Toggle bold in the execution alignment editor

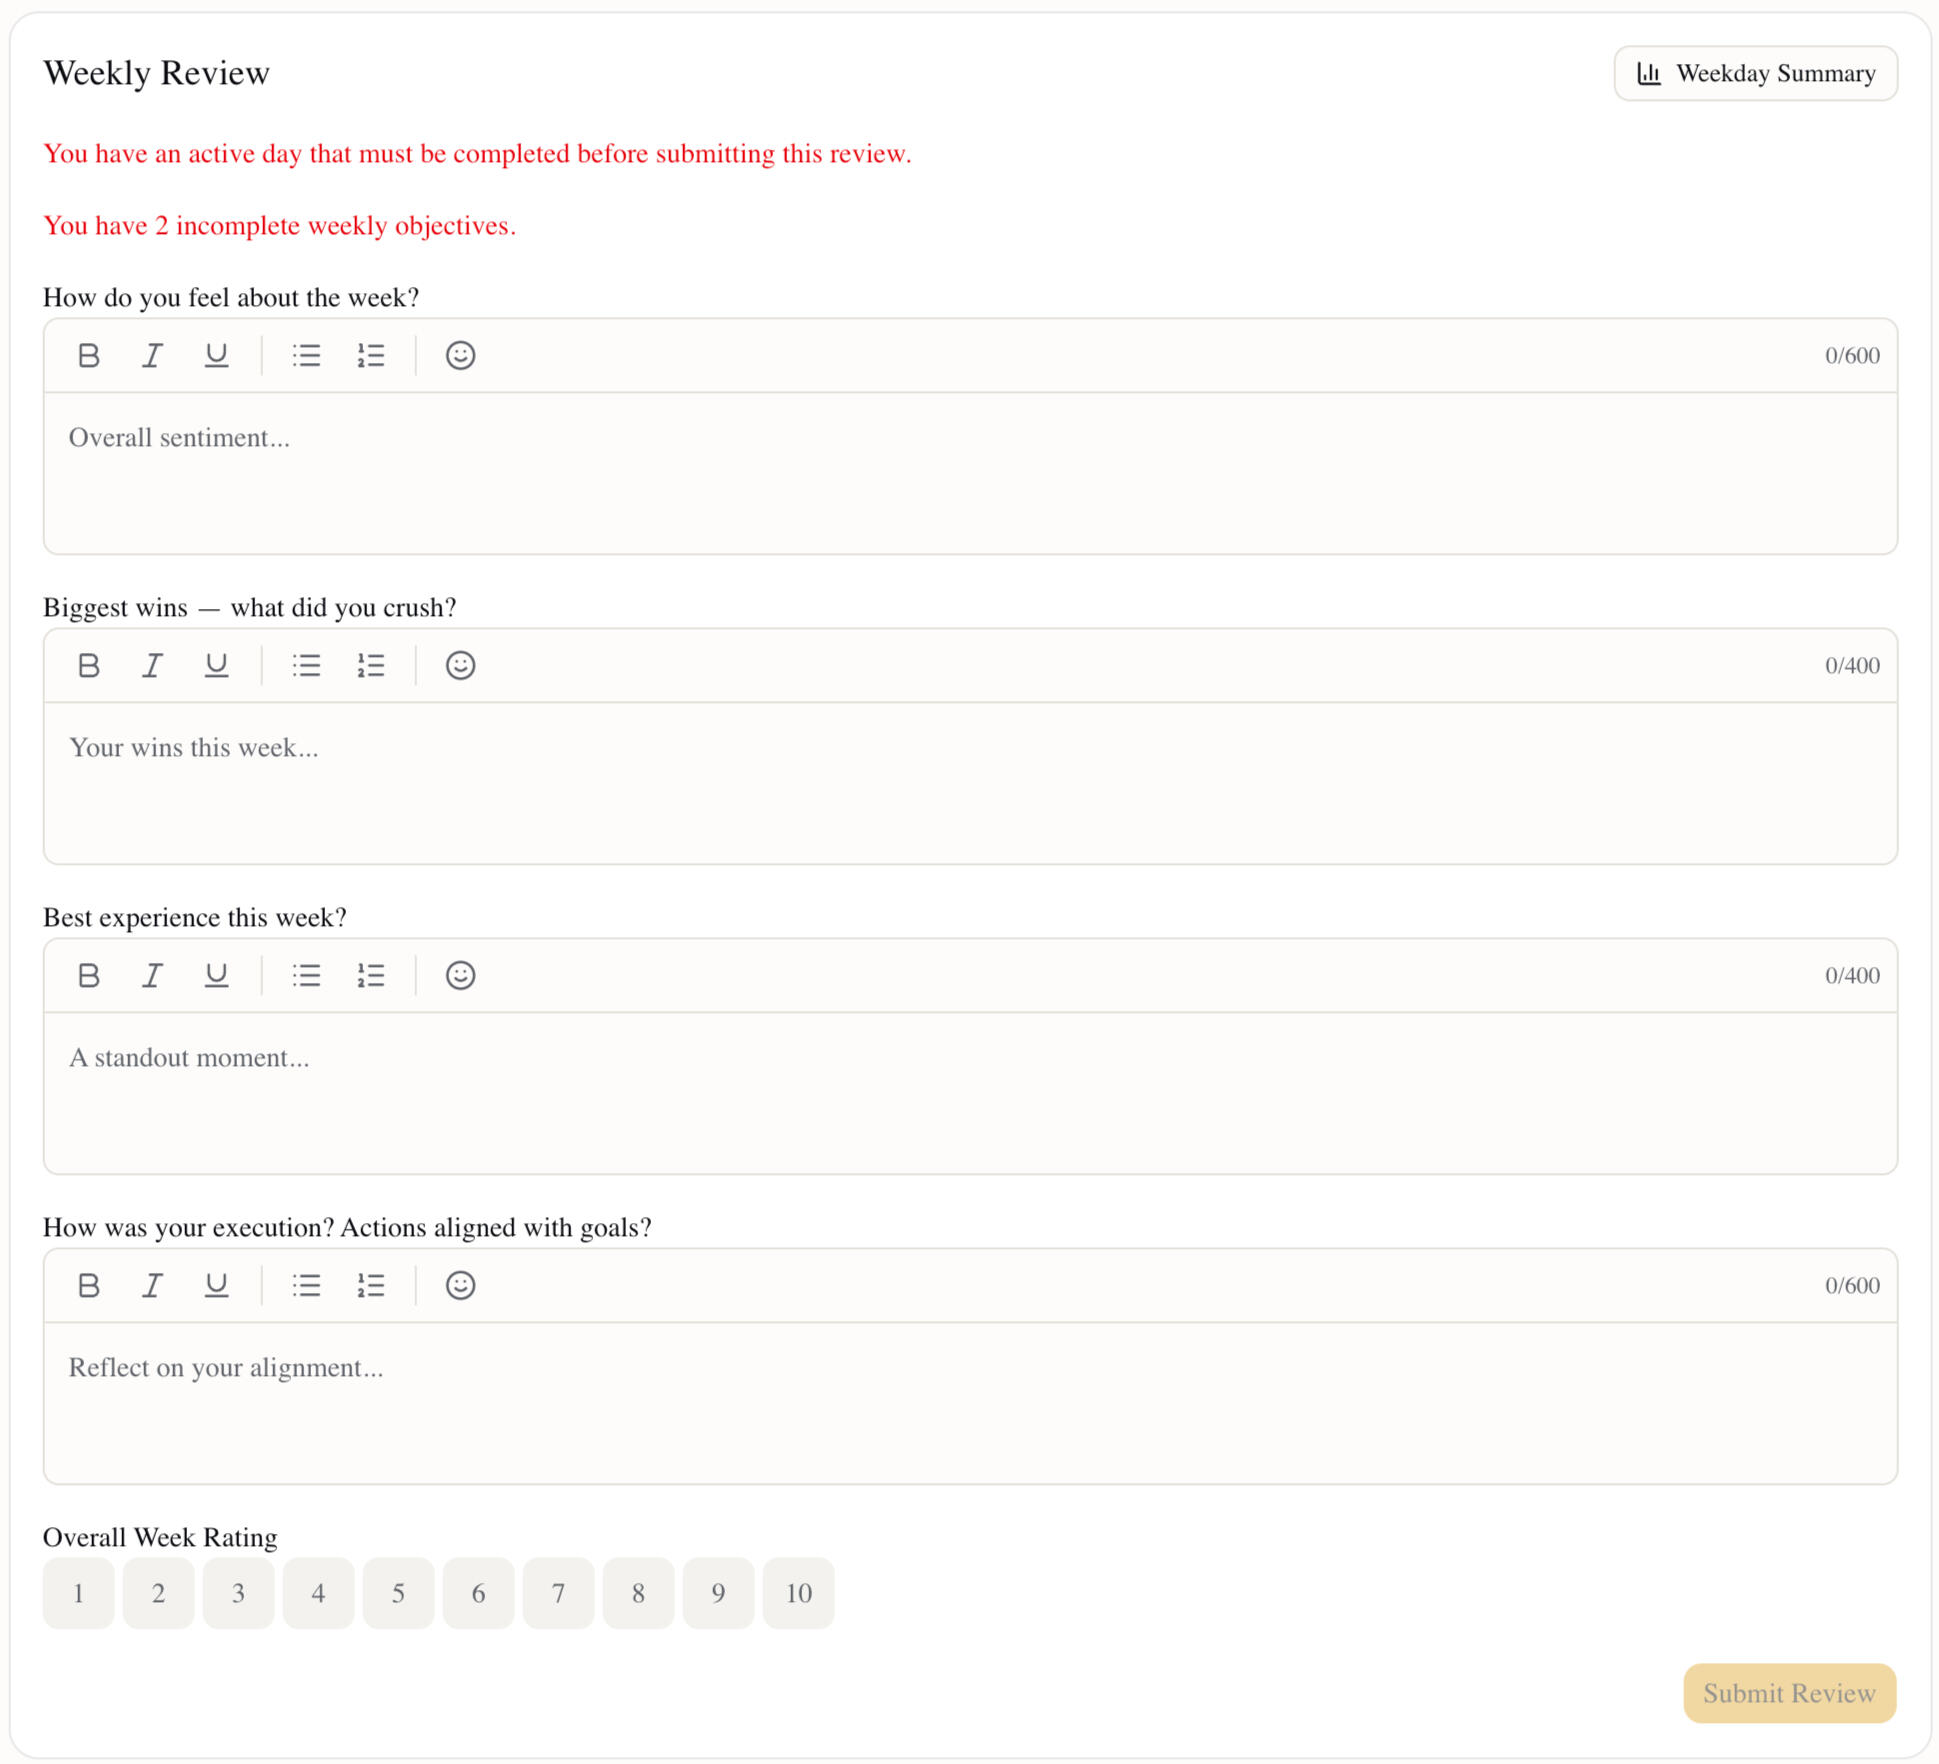click(x=88, y=1285)
